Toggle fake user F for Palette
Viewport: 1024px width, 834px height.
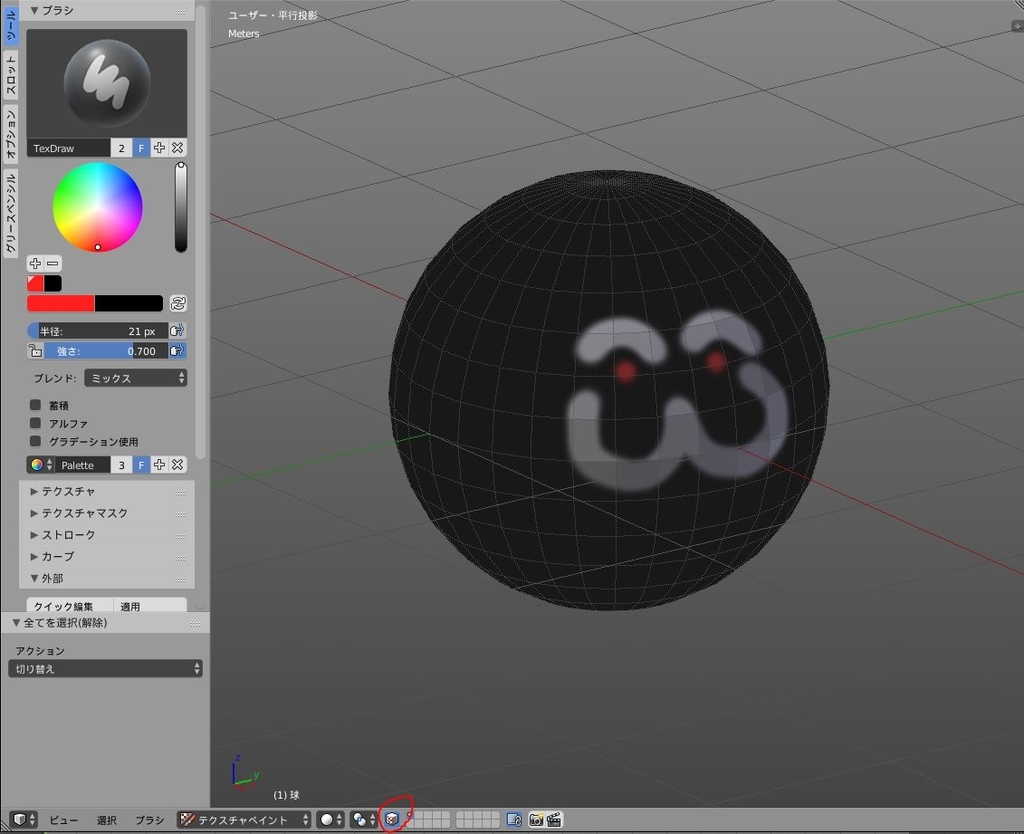click(x=141, y=465)
